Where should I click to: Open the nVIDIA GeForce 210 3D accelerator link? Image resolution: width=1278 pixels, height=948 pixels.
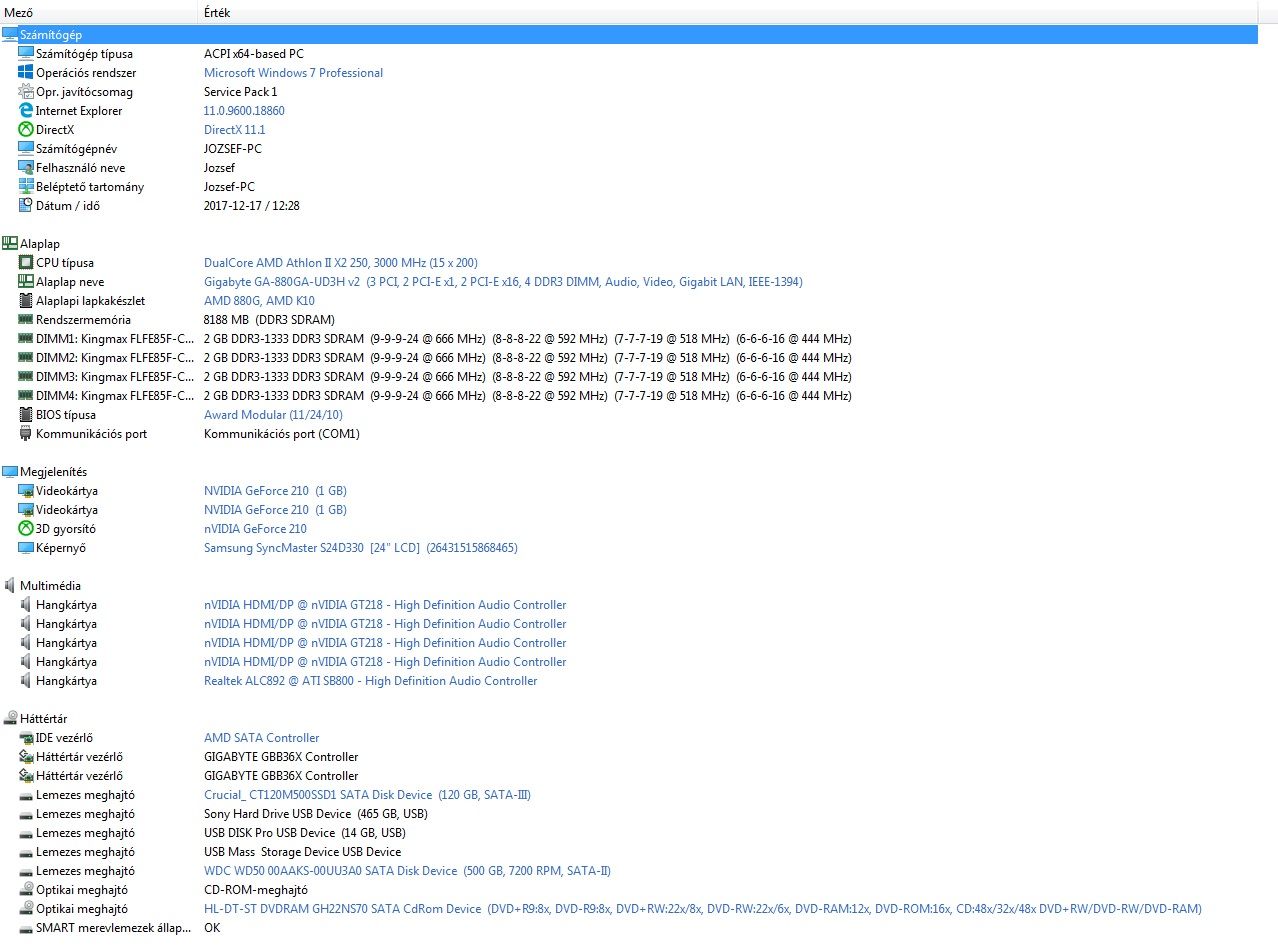tap(255, 529)
